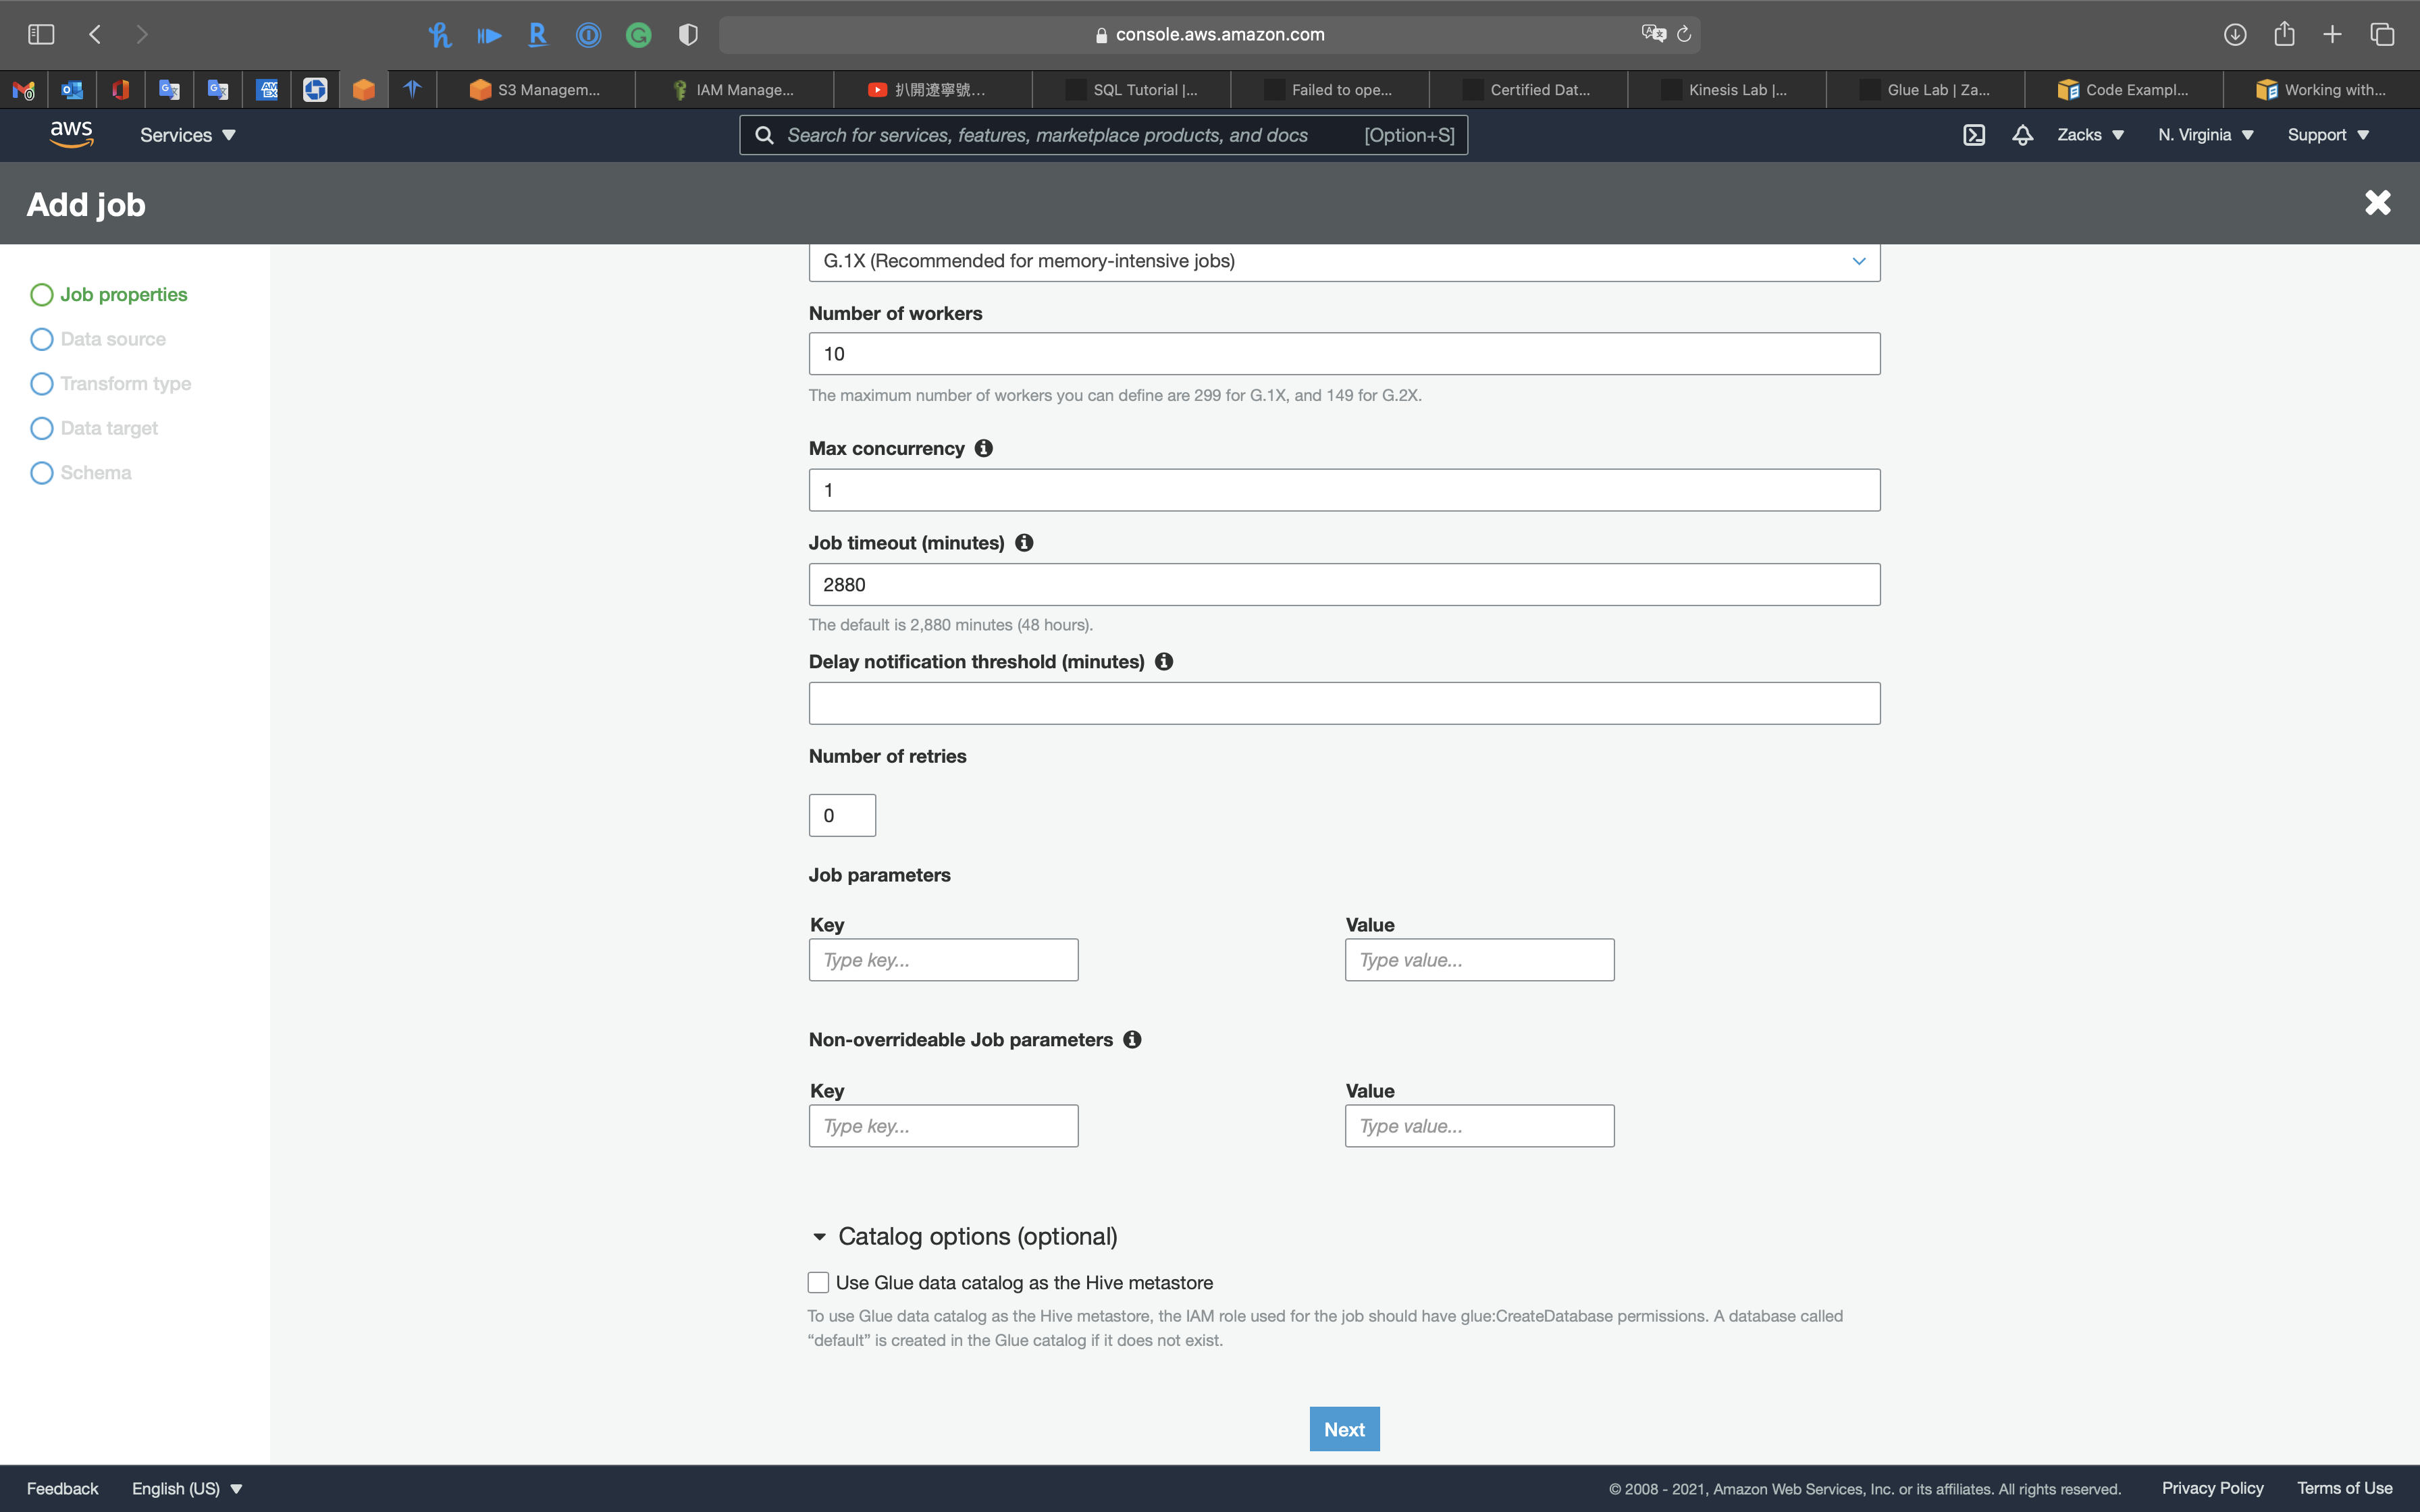Select the Data source step circle
The height and width of the screenshot is (1512, 2420).
pos(42,339)
